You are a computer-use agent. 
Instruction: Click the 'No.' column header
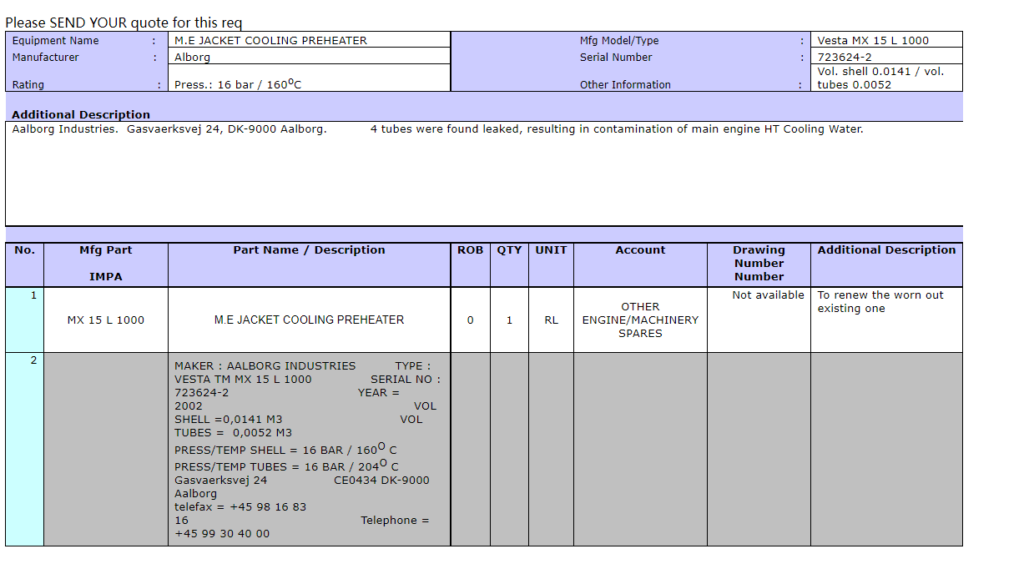pos(25,250)
